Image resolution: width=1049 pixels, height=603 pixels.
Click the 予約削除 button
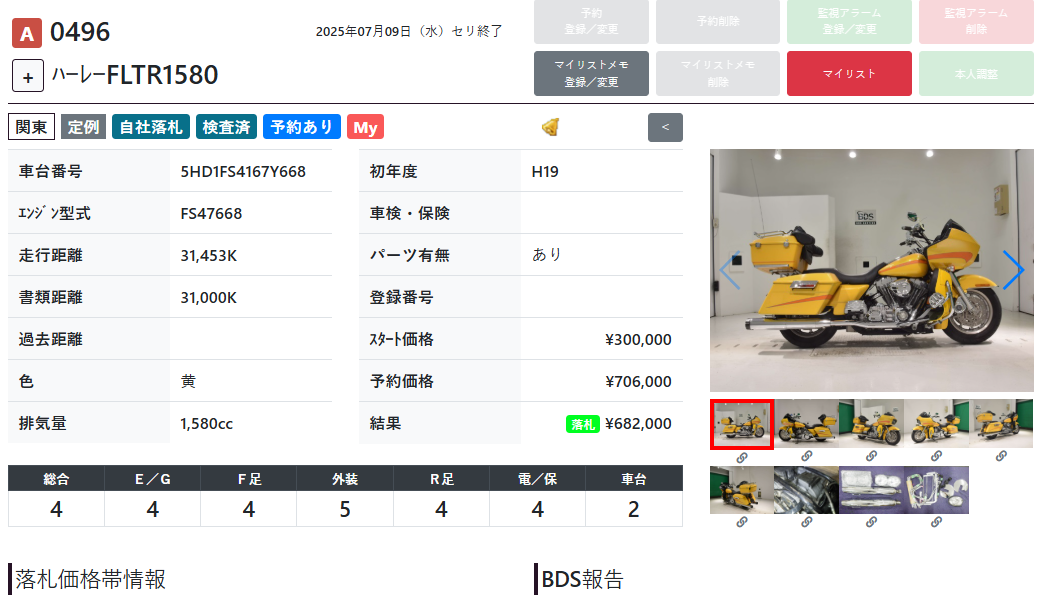(x=718, y=21)
